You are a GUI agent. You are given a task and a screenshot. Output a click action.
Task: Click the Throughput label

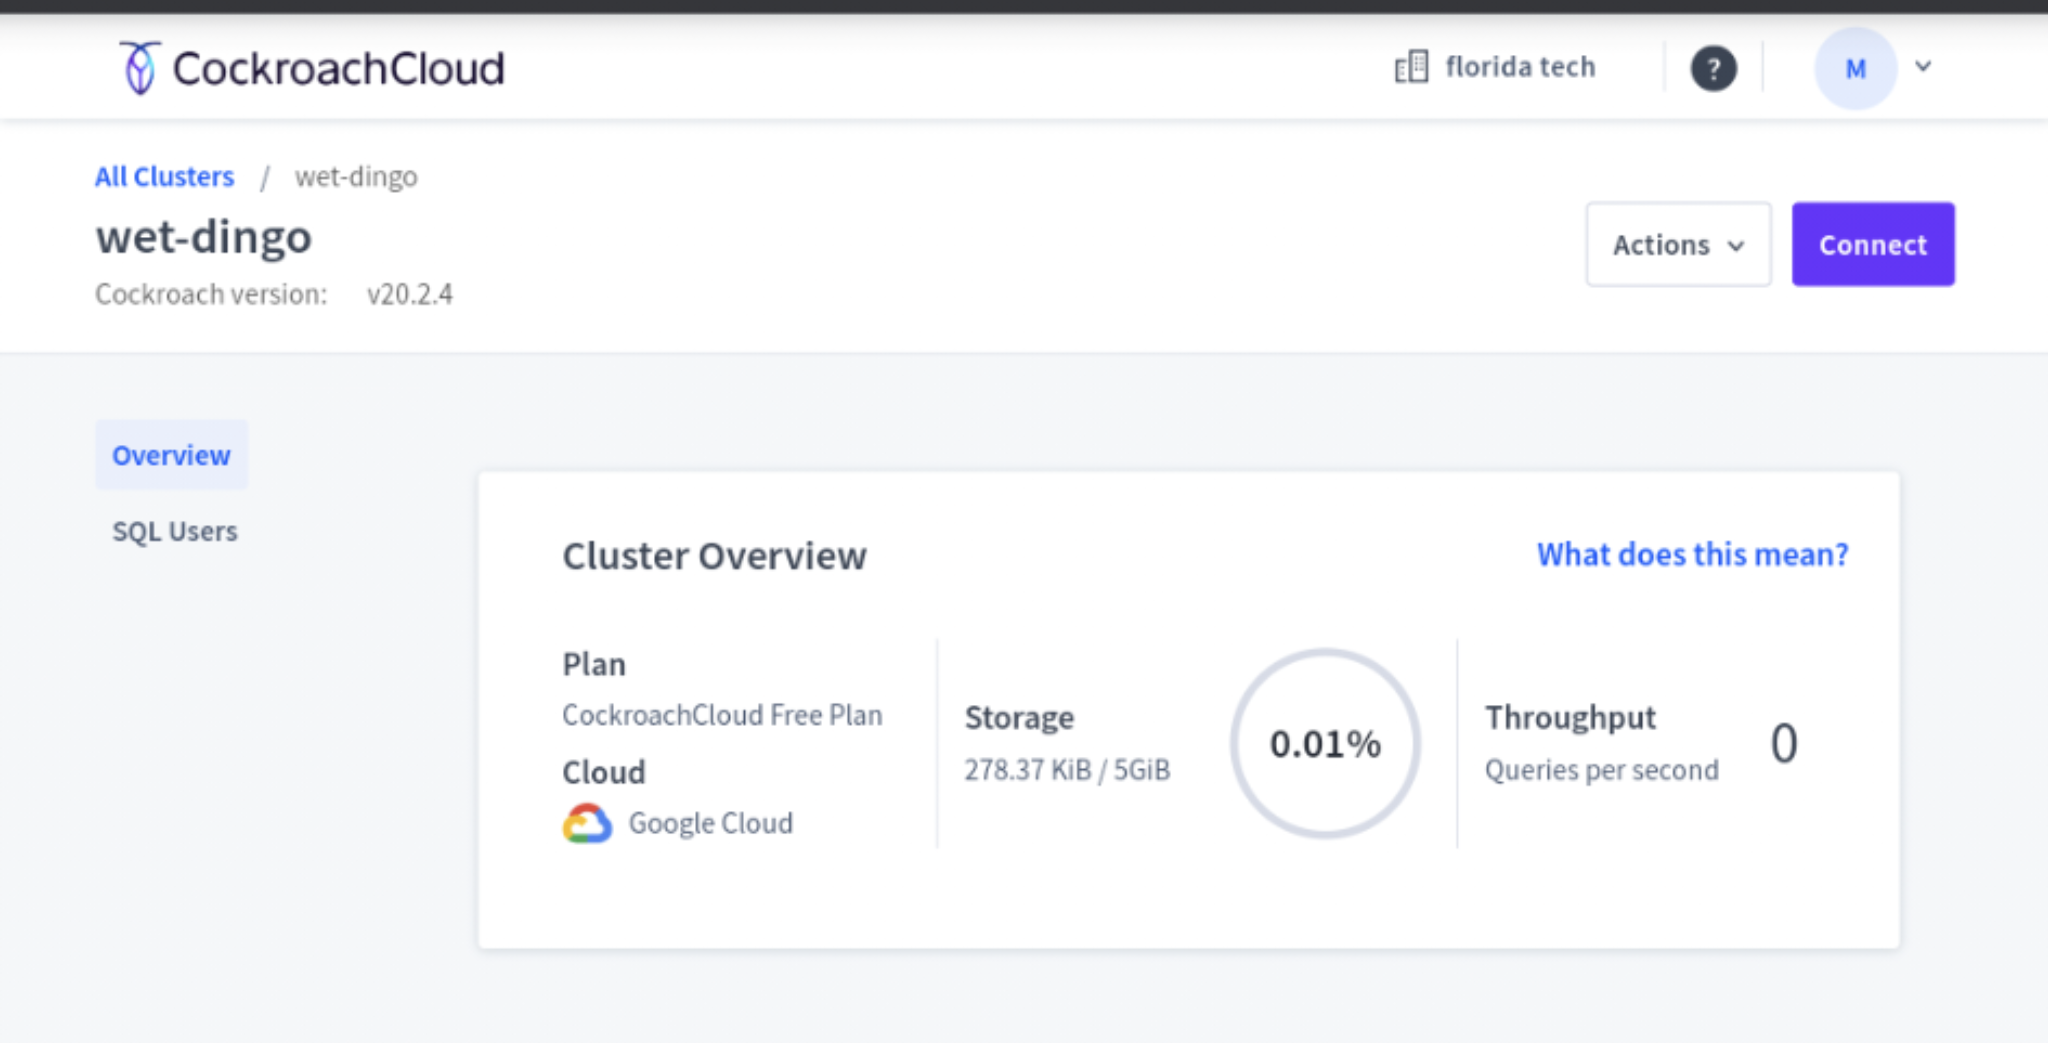[1570, 718]
